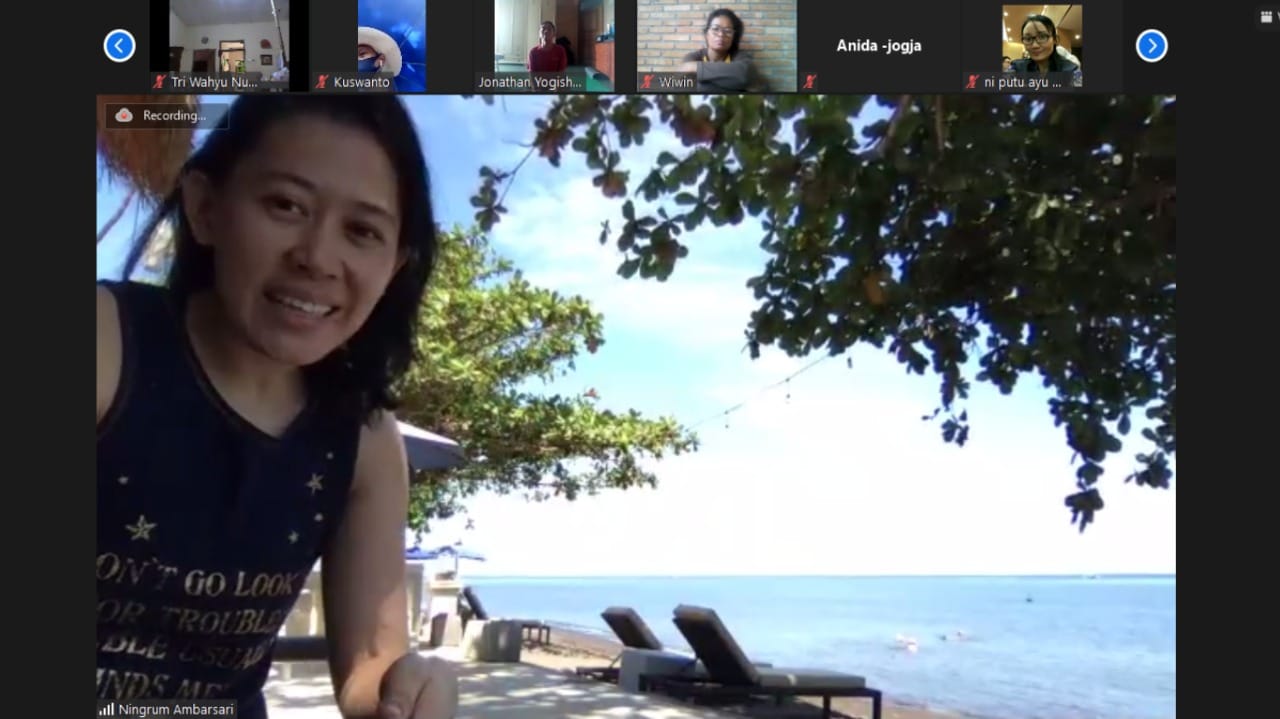Select the Anida -jogja participant tile
This screenshot has width=1280, height=719.
tap(878, 46)
